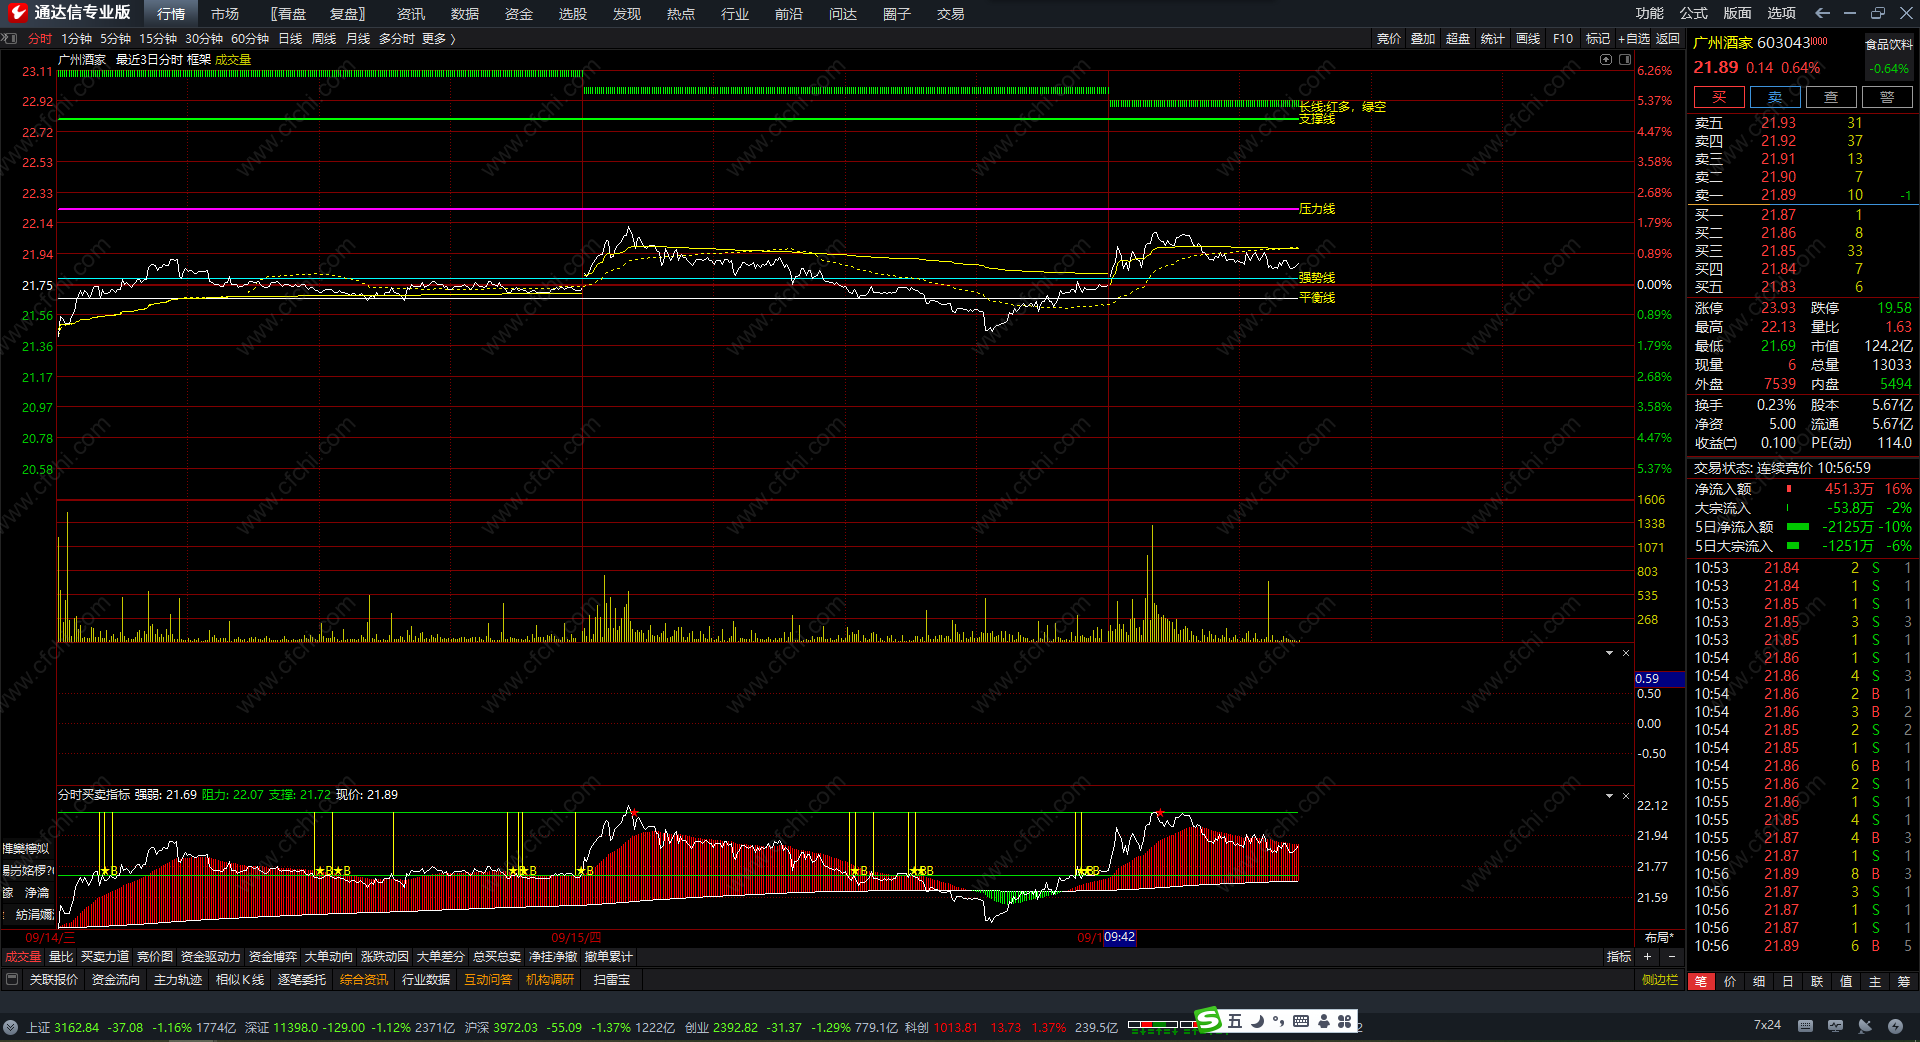Viewport: 1920px width, 1042px height.
Task: Click the blue 卖 sell button
Action: (x=1774, y=97)
